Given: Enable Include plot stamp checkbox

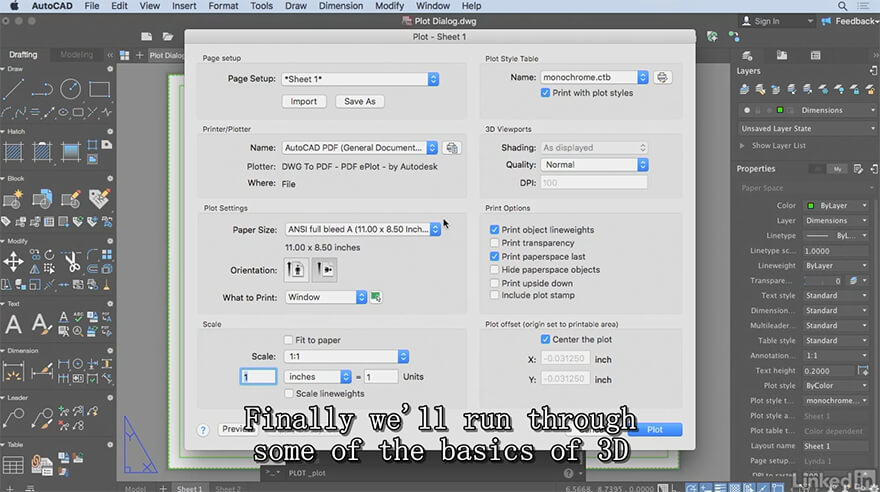Looking at the screenshot, I should (x=494, y=295).
